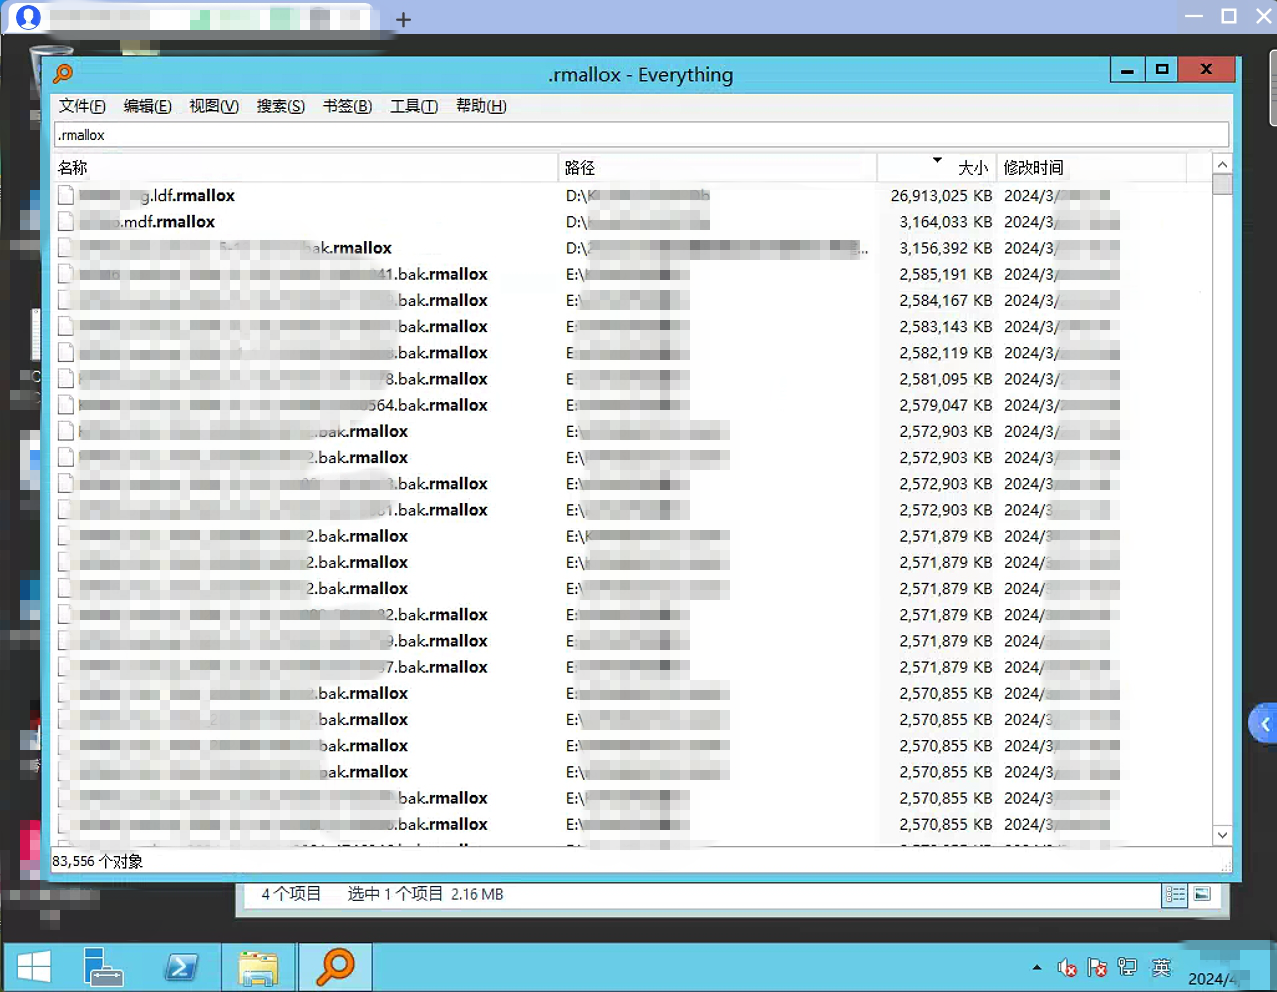Click the network tray icon
The height and width of the screenshot is (992, 1277).
click(x=1127, y=967)
